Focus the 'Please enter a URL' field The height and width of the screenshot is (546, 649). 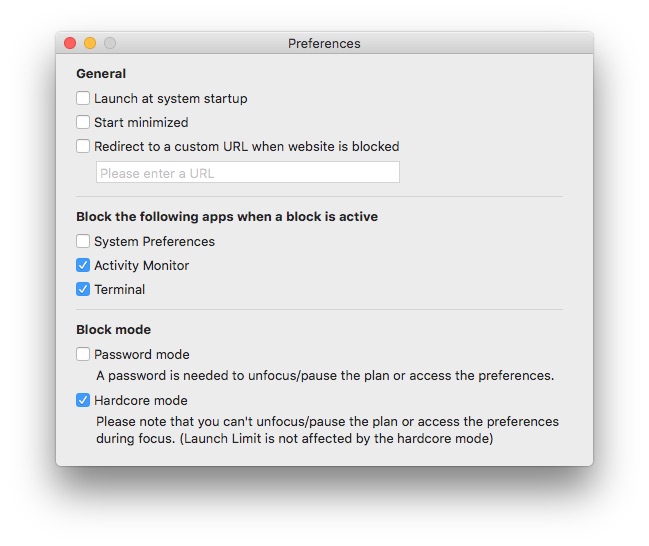point(248,172)
